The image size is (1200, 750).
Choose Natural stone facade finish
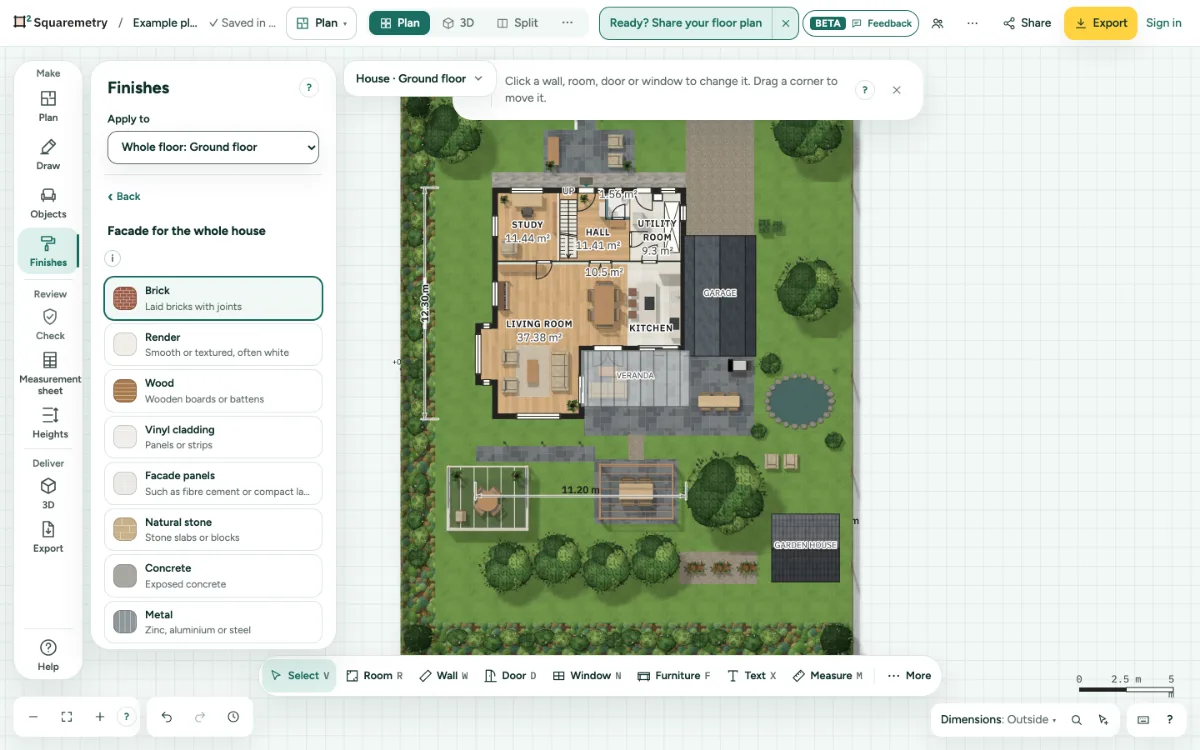click(x=213, y=529)
